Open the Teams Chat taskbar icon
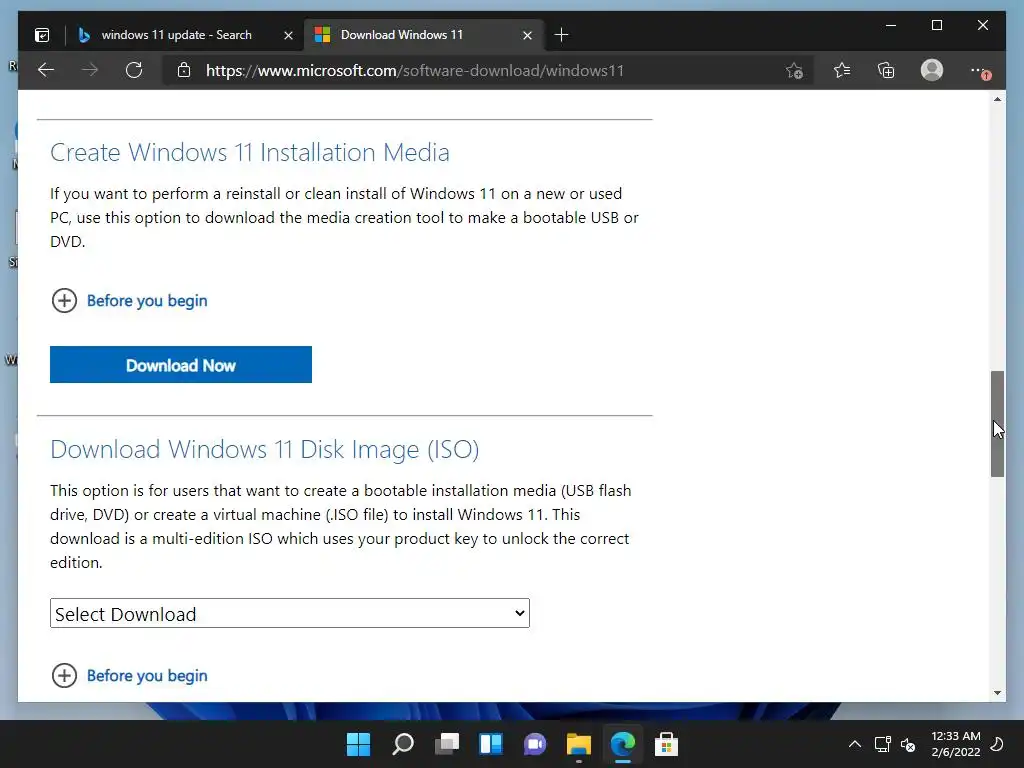This screenshot has height=768, width=1024. 535,744
